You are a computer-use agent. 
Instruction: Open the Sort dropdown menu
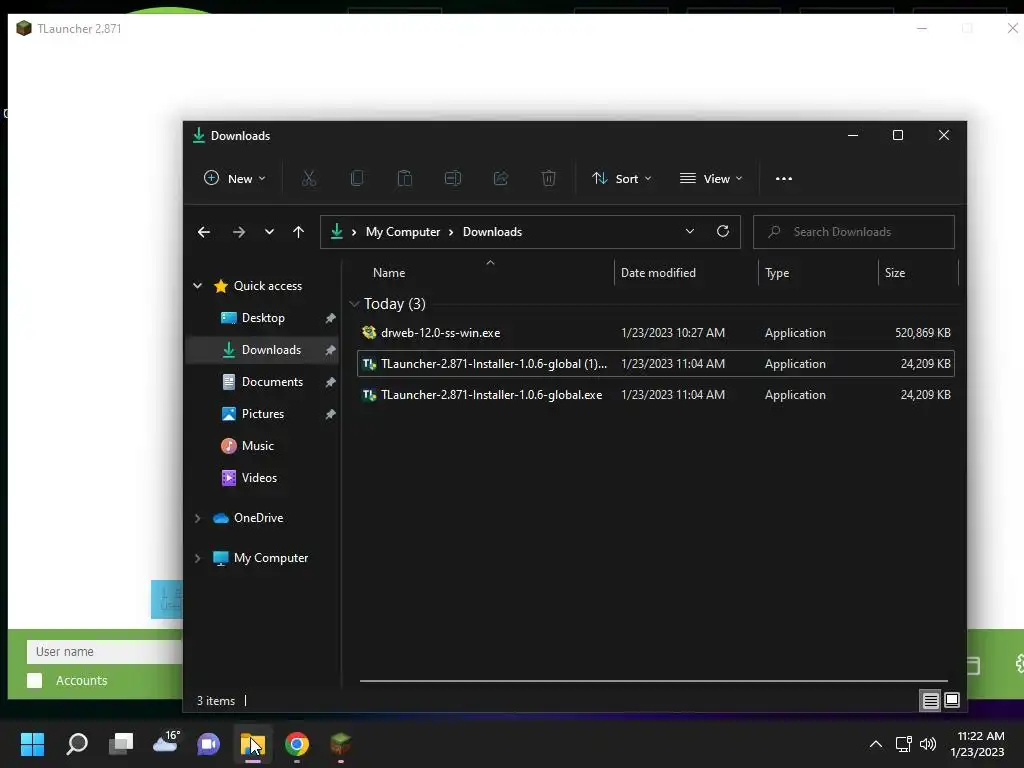pos(622,178)
